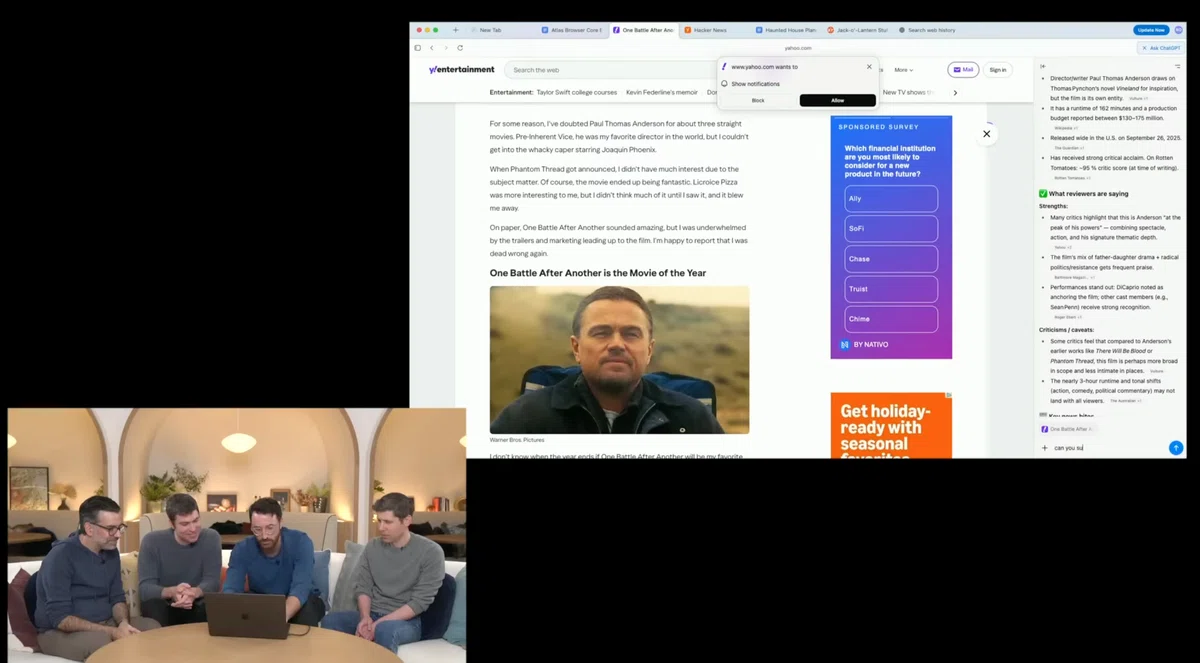Go back to the previous page

(432, 47)
